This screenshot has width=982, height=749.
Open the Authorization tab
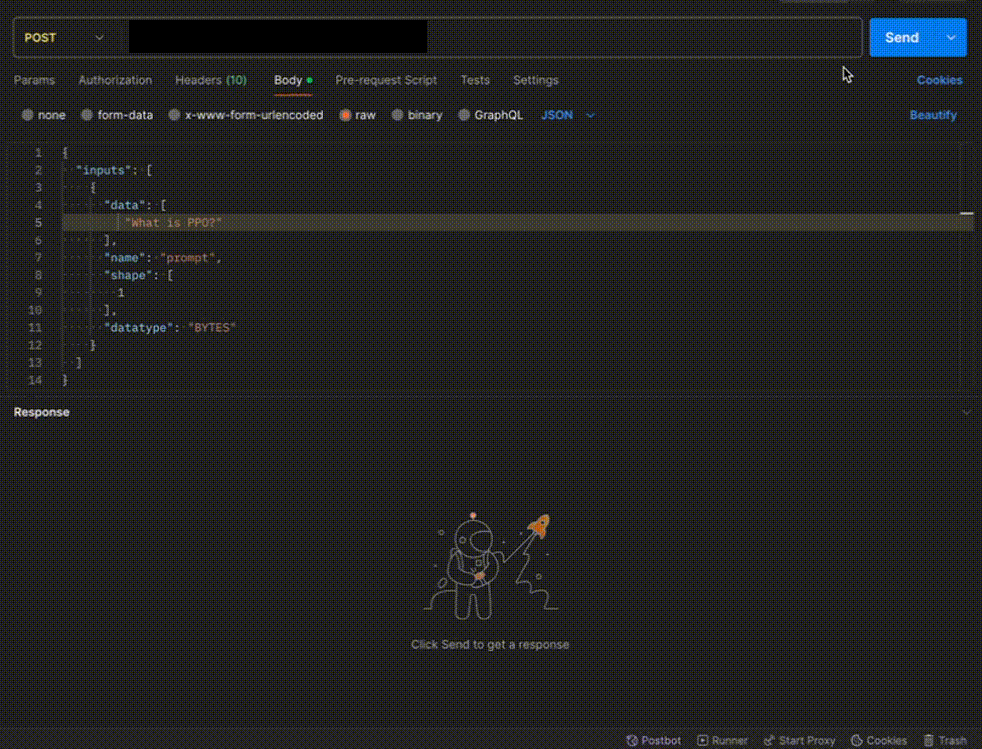115,80
